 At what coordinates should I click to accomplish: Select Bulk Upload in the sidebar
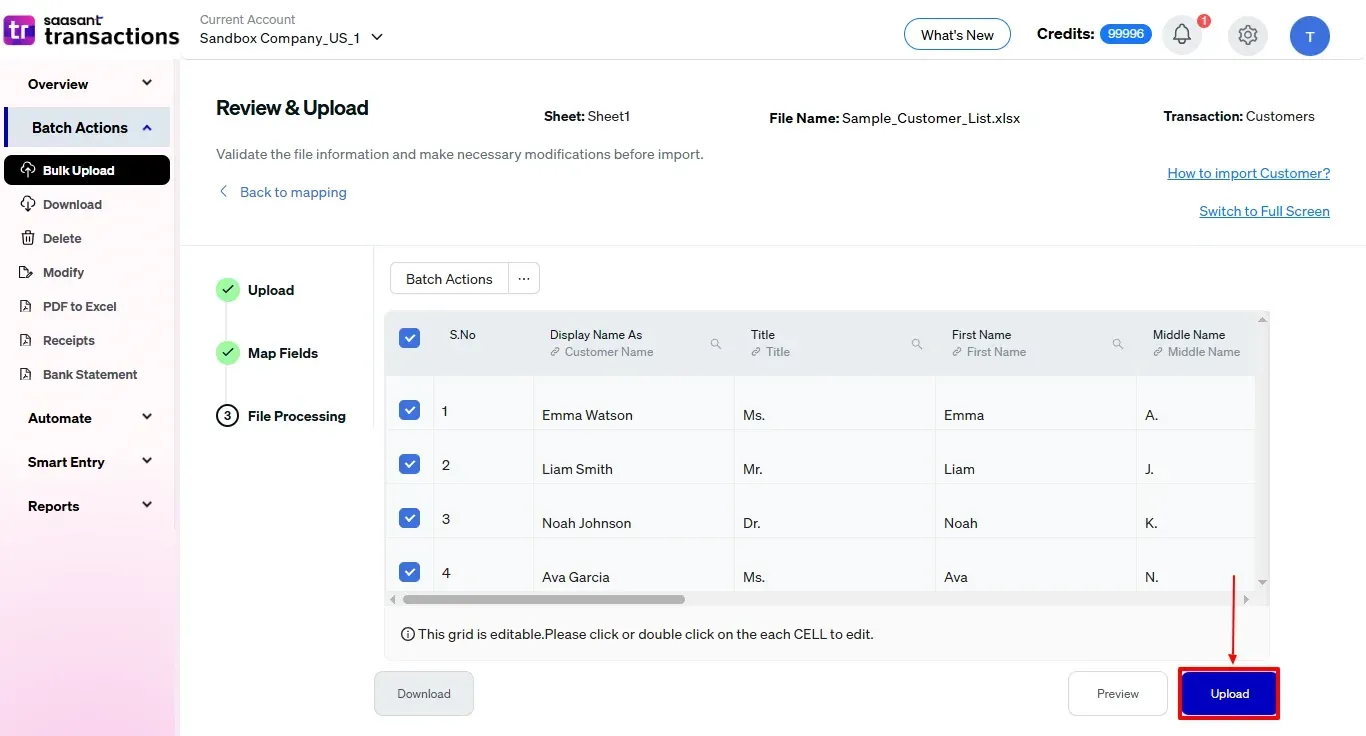point(87,170)
